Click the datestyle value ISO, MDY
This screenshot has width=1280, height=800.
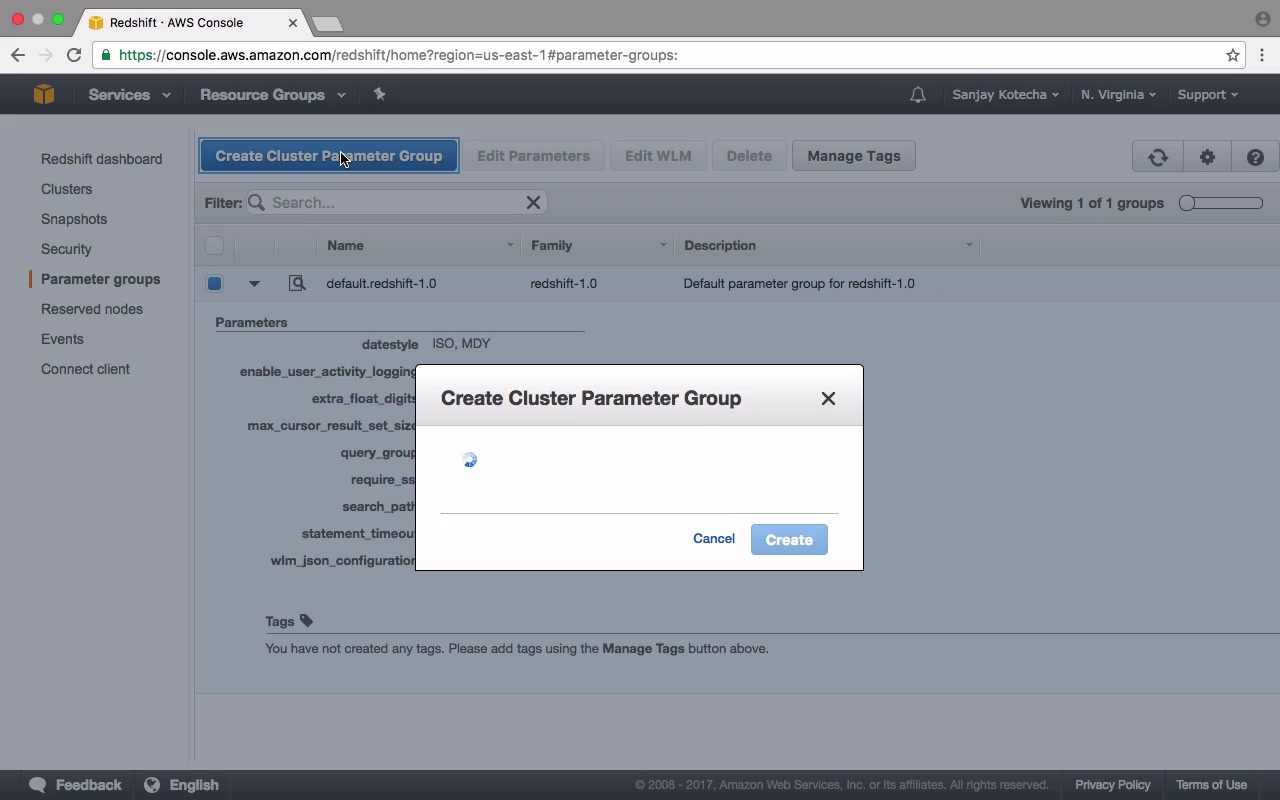pyautogui.click(x=461, y=343)
